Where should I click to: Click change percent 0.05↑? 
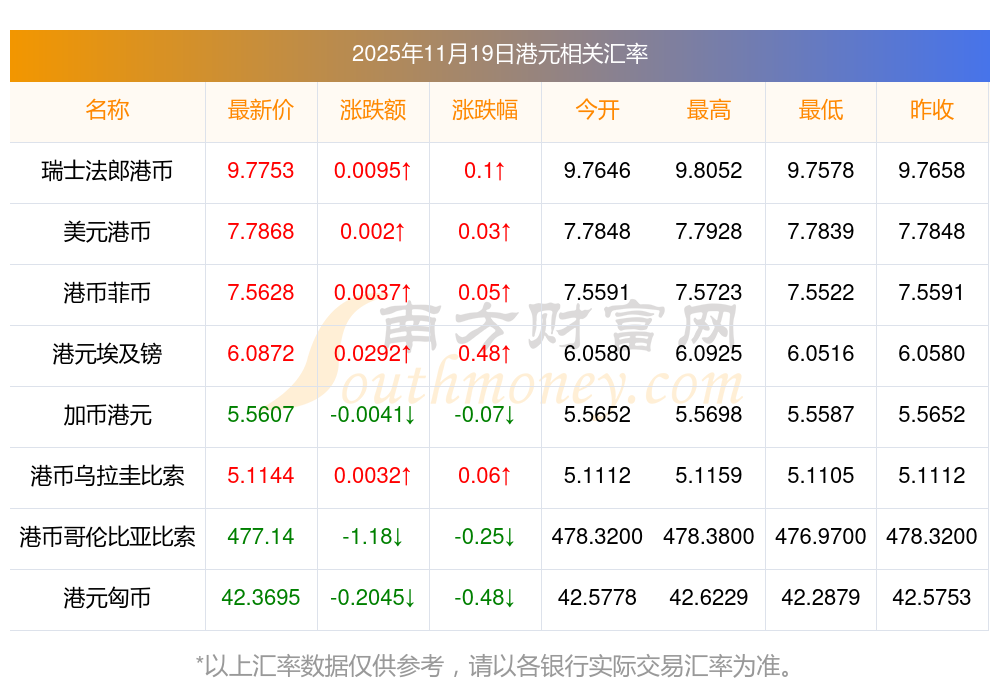pyautogui.click(x=485, y=292)
